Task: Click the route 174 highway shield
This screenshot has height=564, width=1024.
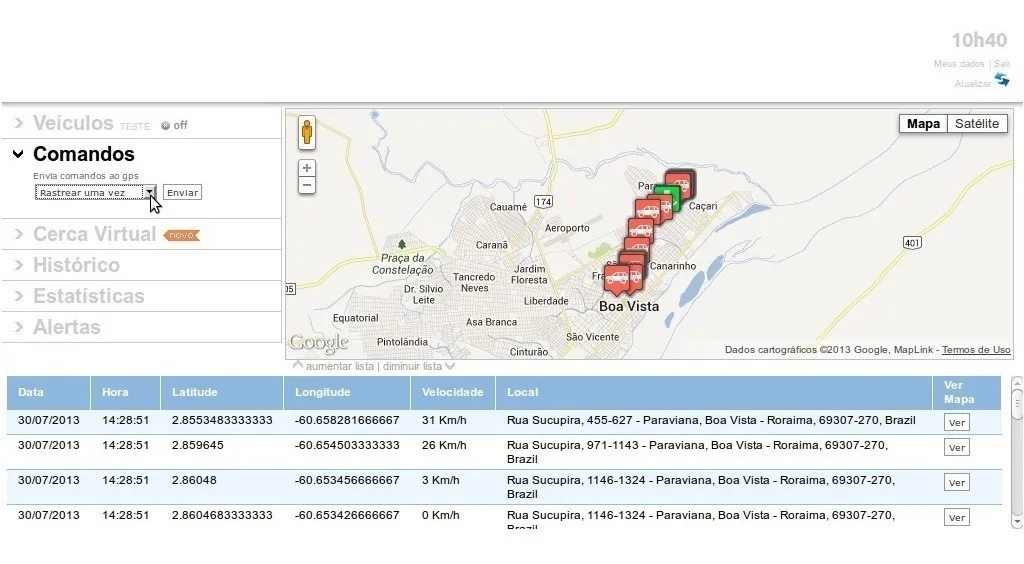Action: pyautogui.click(x=543, y=202)
